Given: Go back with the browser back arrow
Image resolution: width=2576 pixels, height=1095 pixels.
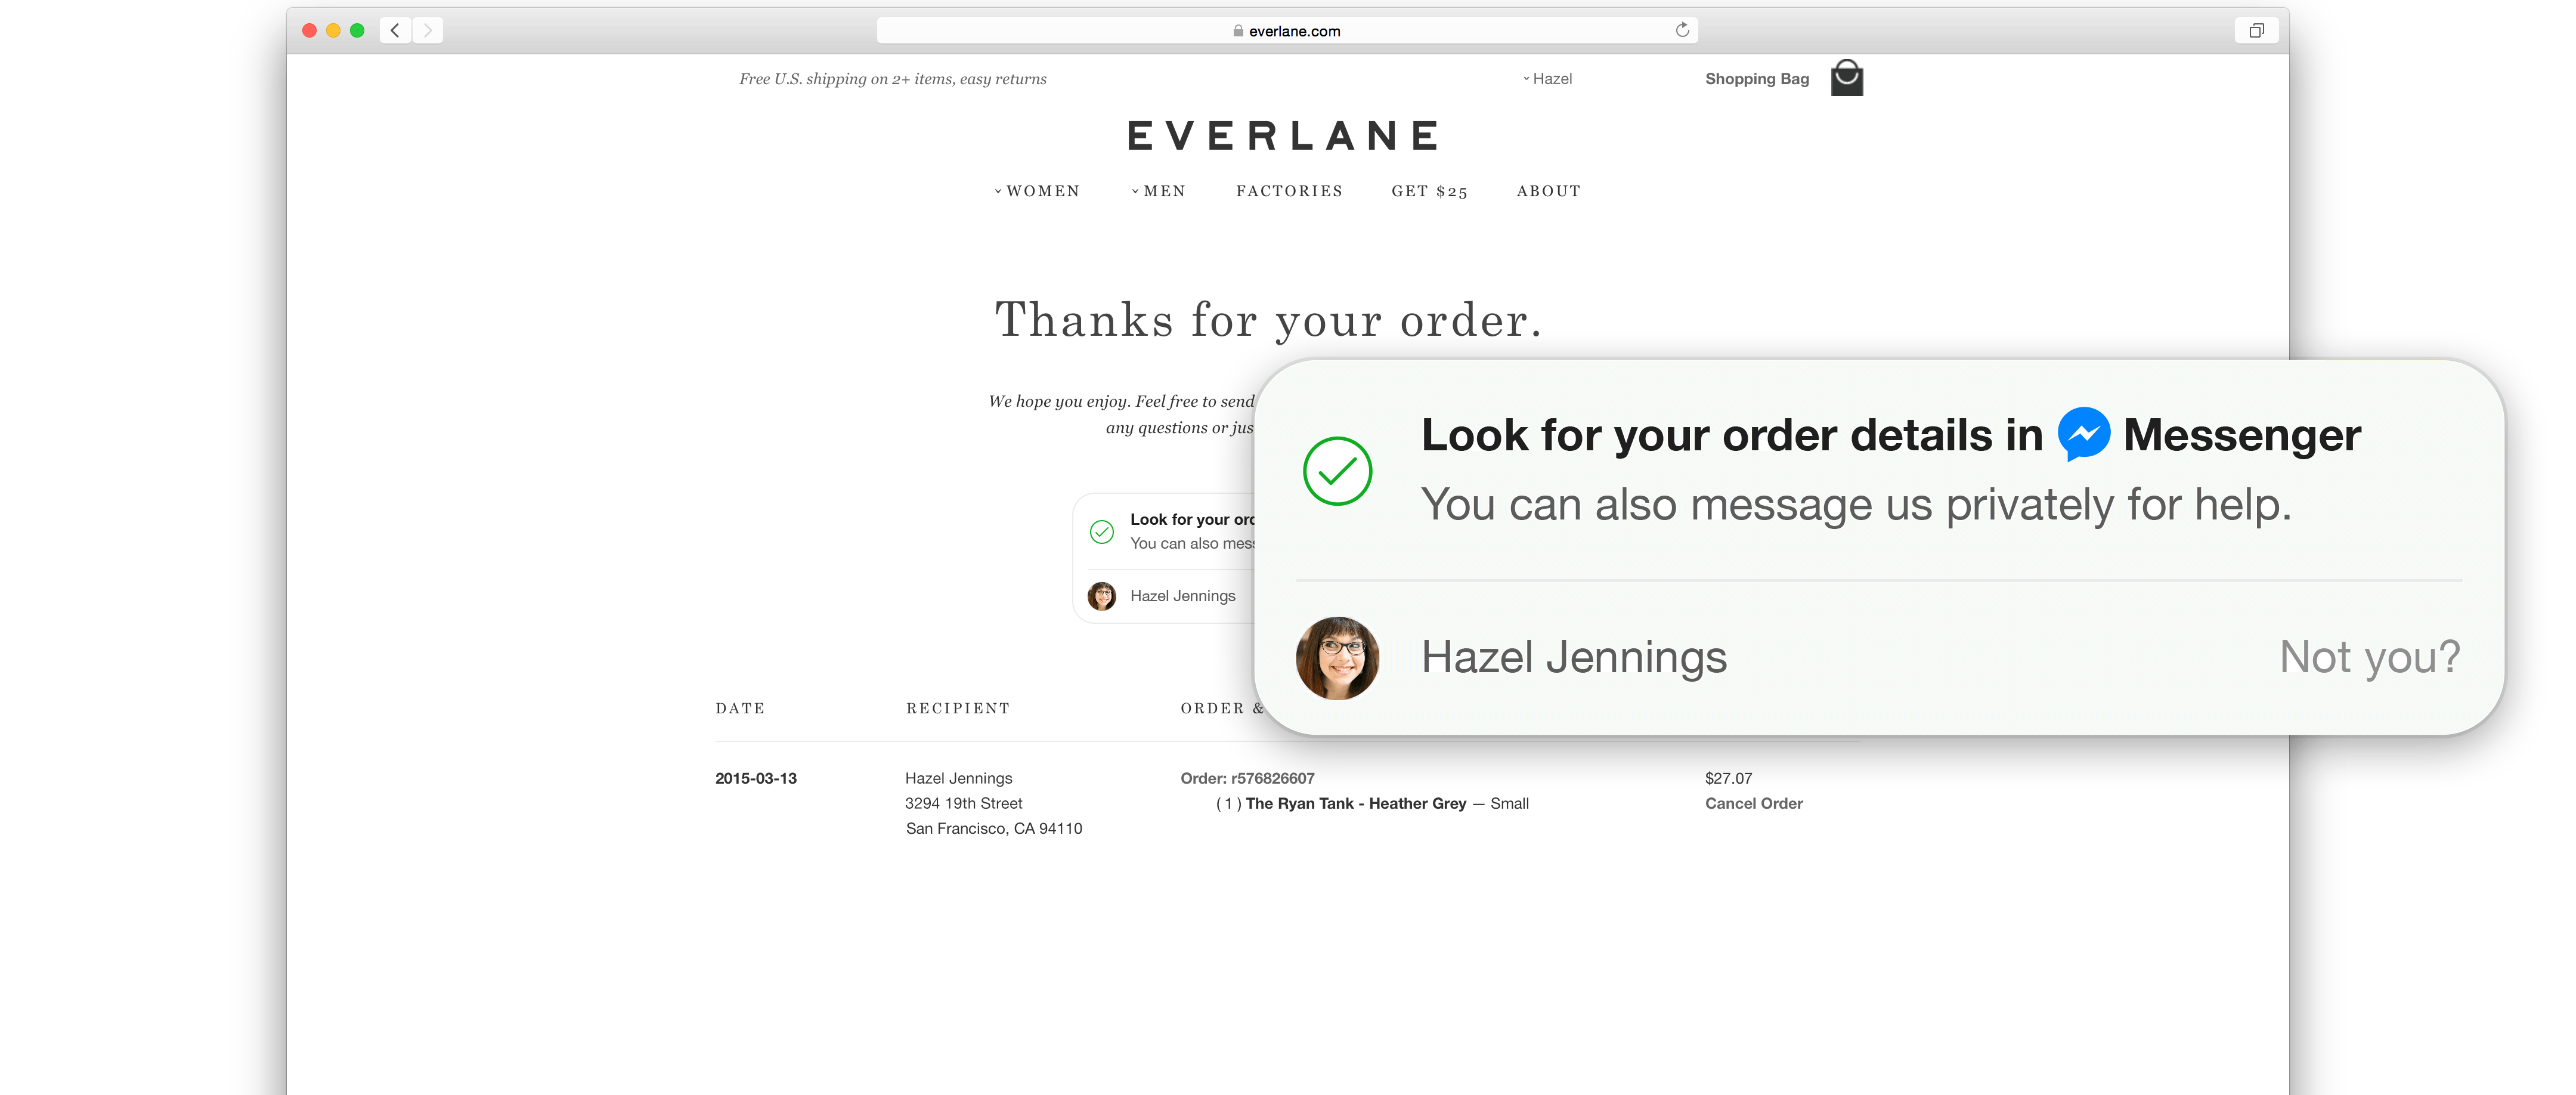Looking at the screenshot, I should pyautogui.click(x=395, y=30).
